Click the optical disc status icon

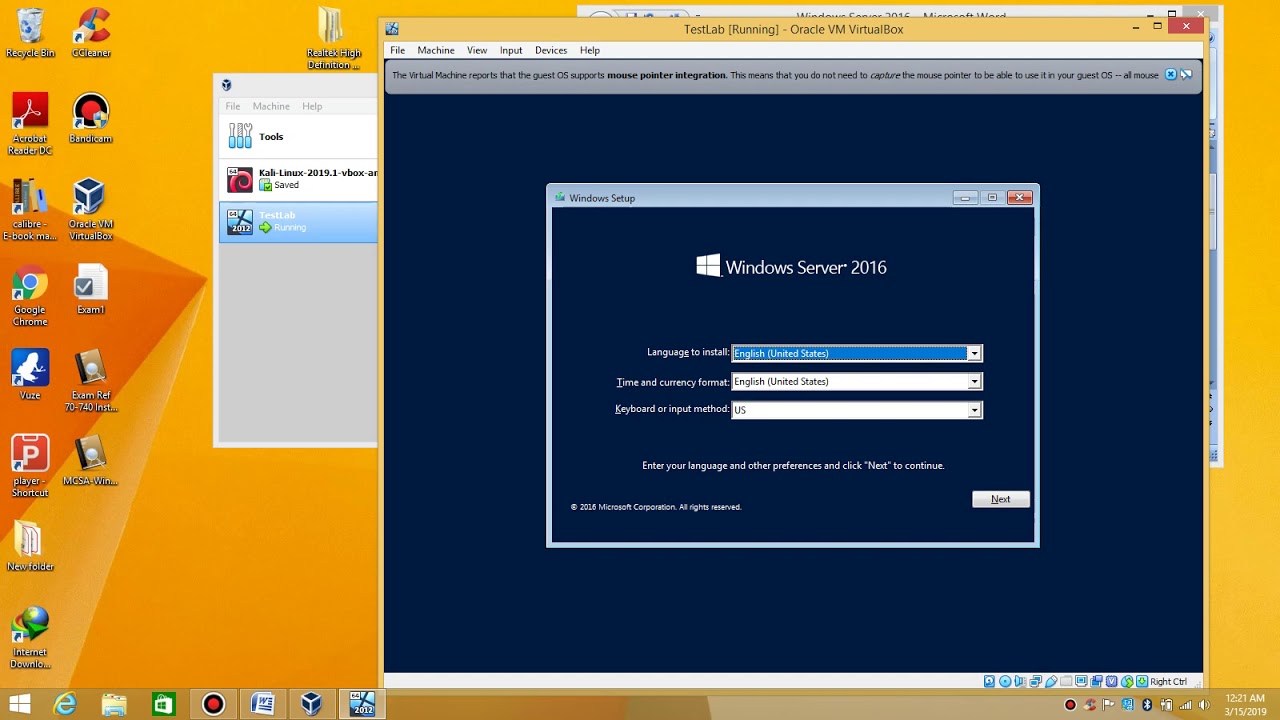(x=1005, y=681)
